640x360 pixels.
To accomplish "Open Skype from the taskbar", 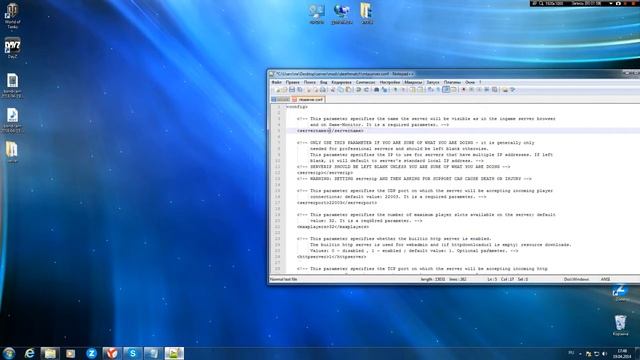I will pyautogui.click(x=133, y=353).
